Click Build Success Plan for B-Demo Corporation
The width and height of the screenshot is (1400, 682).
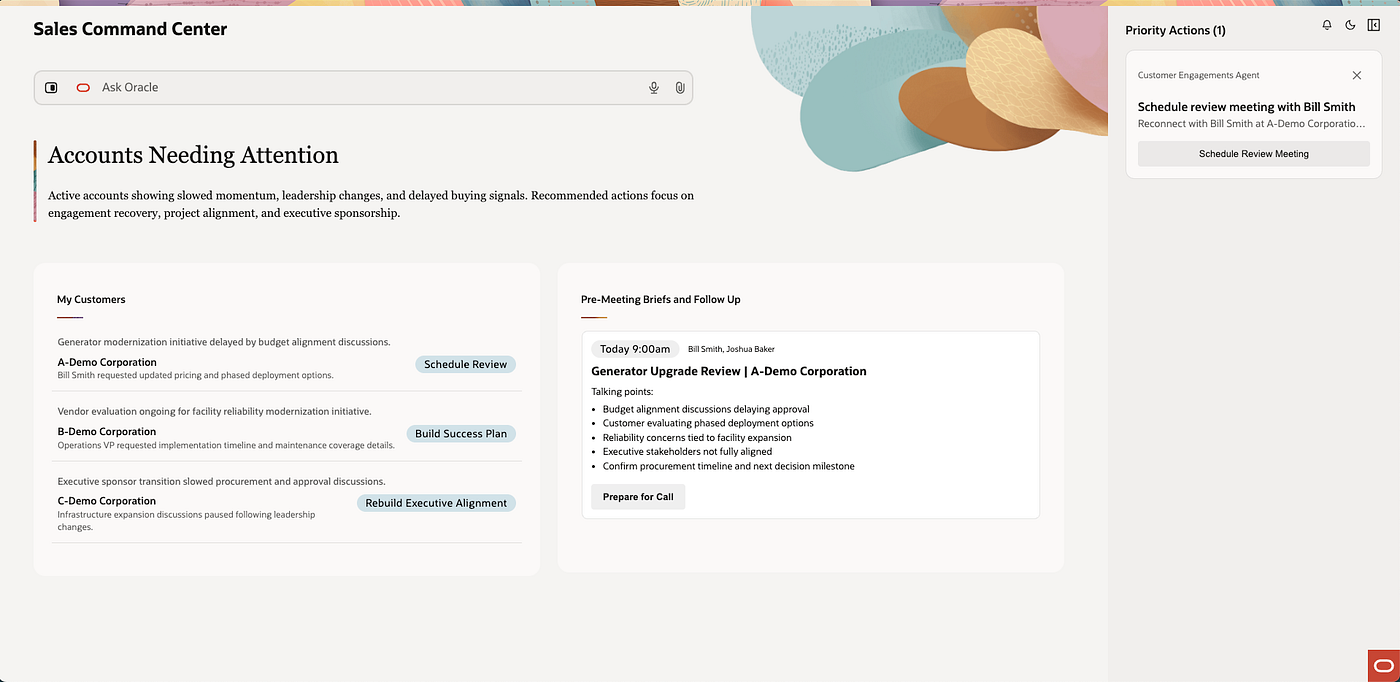[x=461, y=434]
